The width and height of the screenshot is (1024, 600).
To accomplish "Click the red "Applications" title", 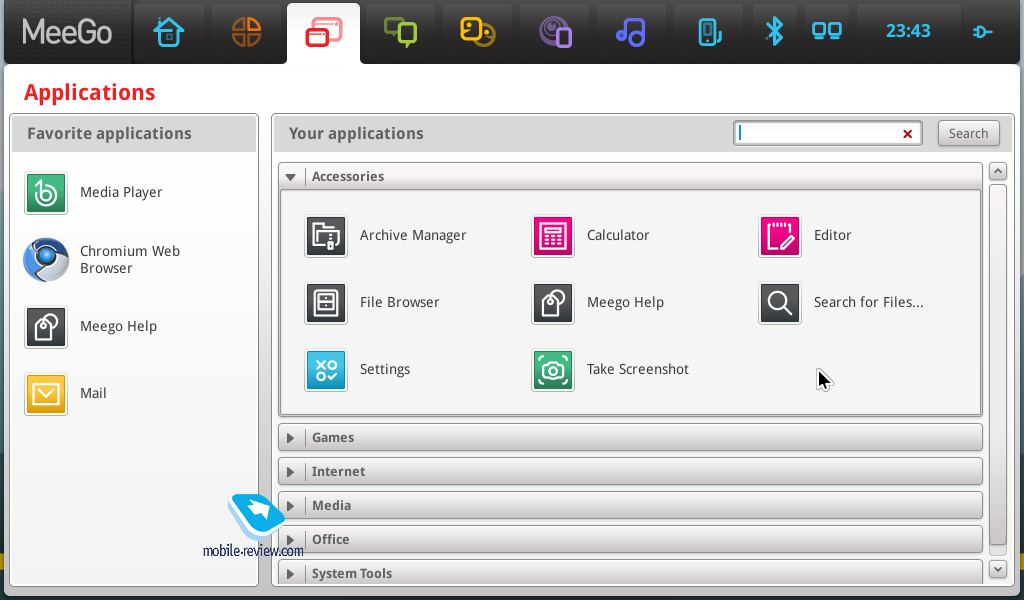I will 89,93.
